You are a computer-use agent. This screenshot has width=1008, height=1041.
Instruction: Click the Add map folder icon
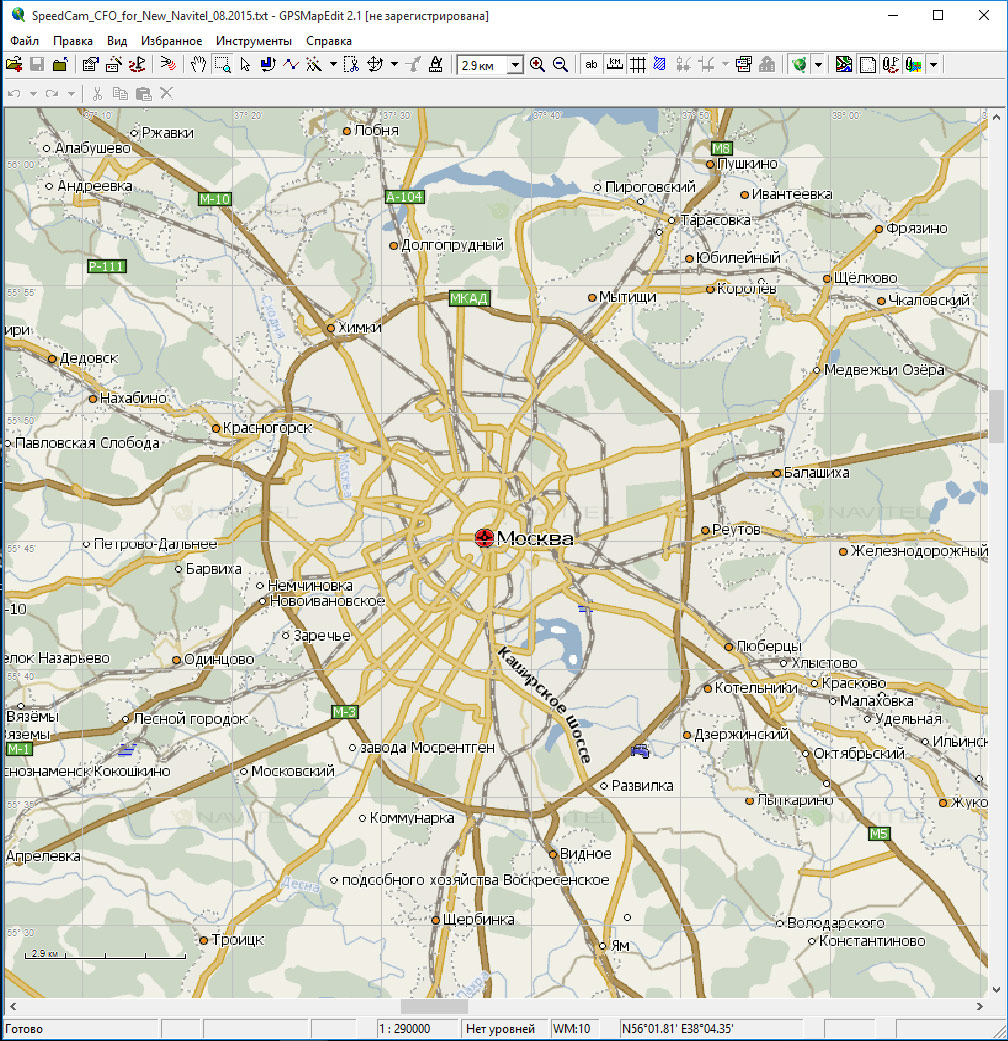(x=60, y=64)
